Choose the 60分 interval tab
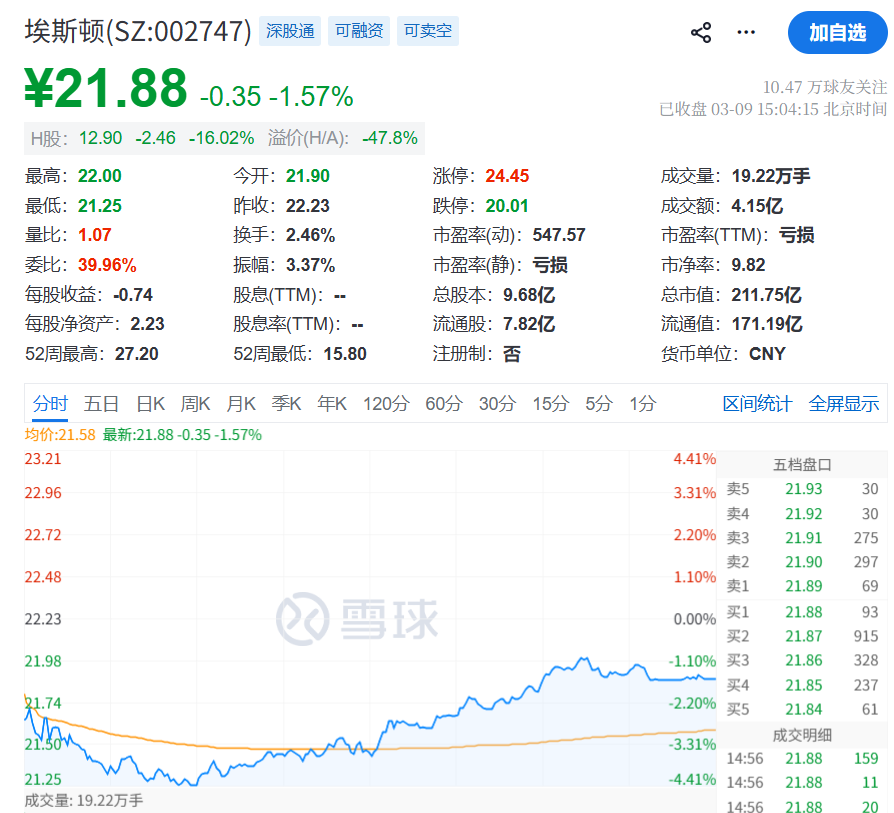894x813 pixels. click(x=444, y=404)
